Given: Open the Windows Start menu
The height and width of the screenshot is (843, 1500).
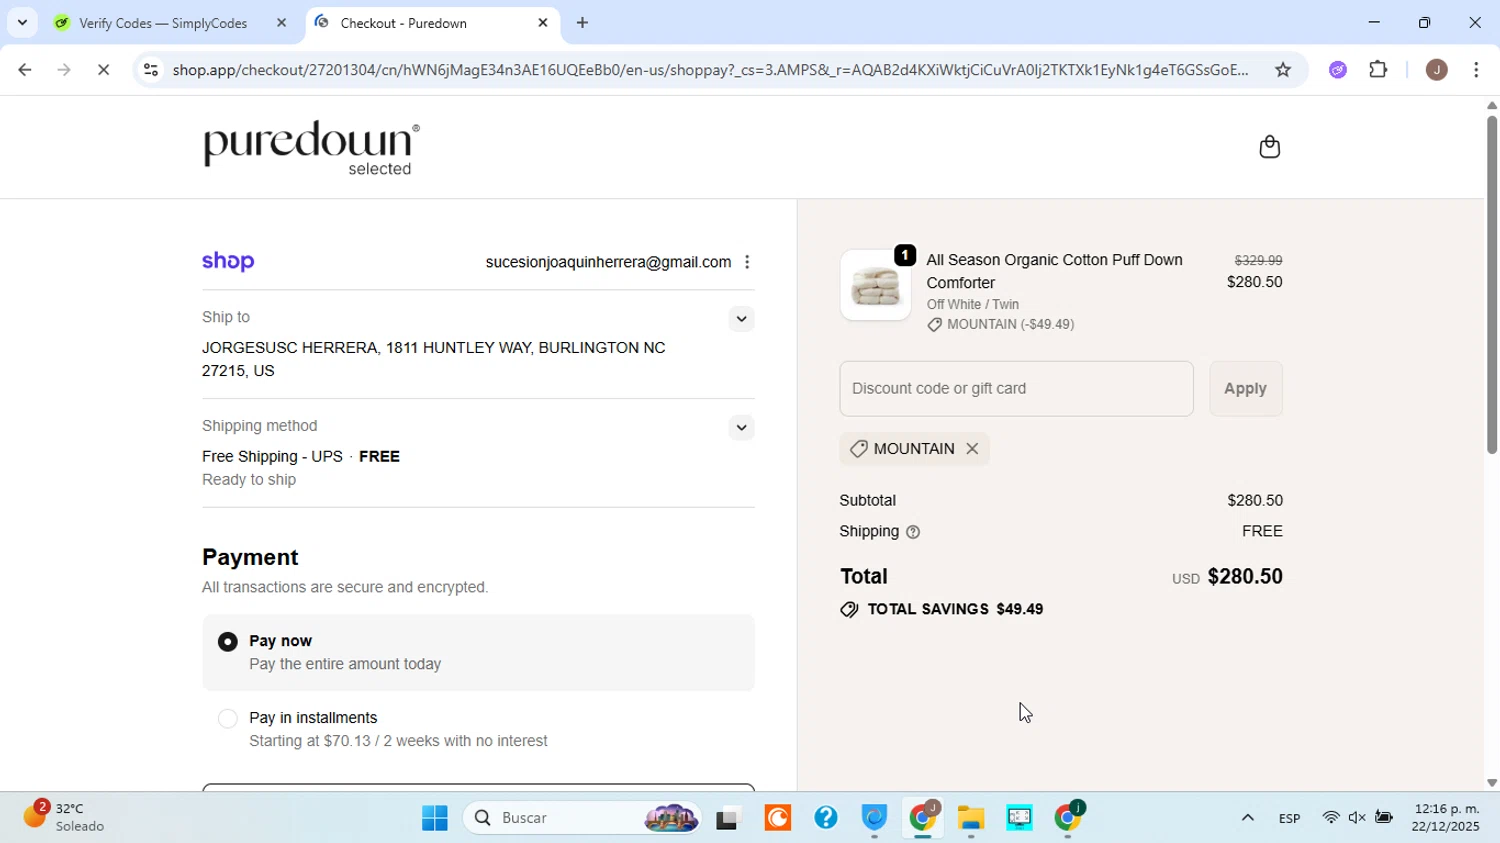Looking at the screenshot, I should tap(434, 819).
